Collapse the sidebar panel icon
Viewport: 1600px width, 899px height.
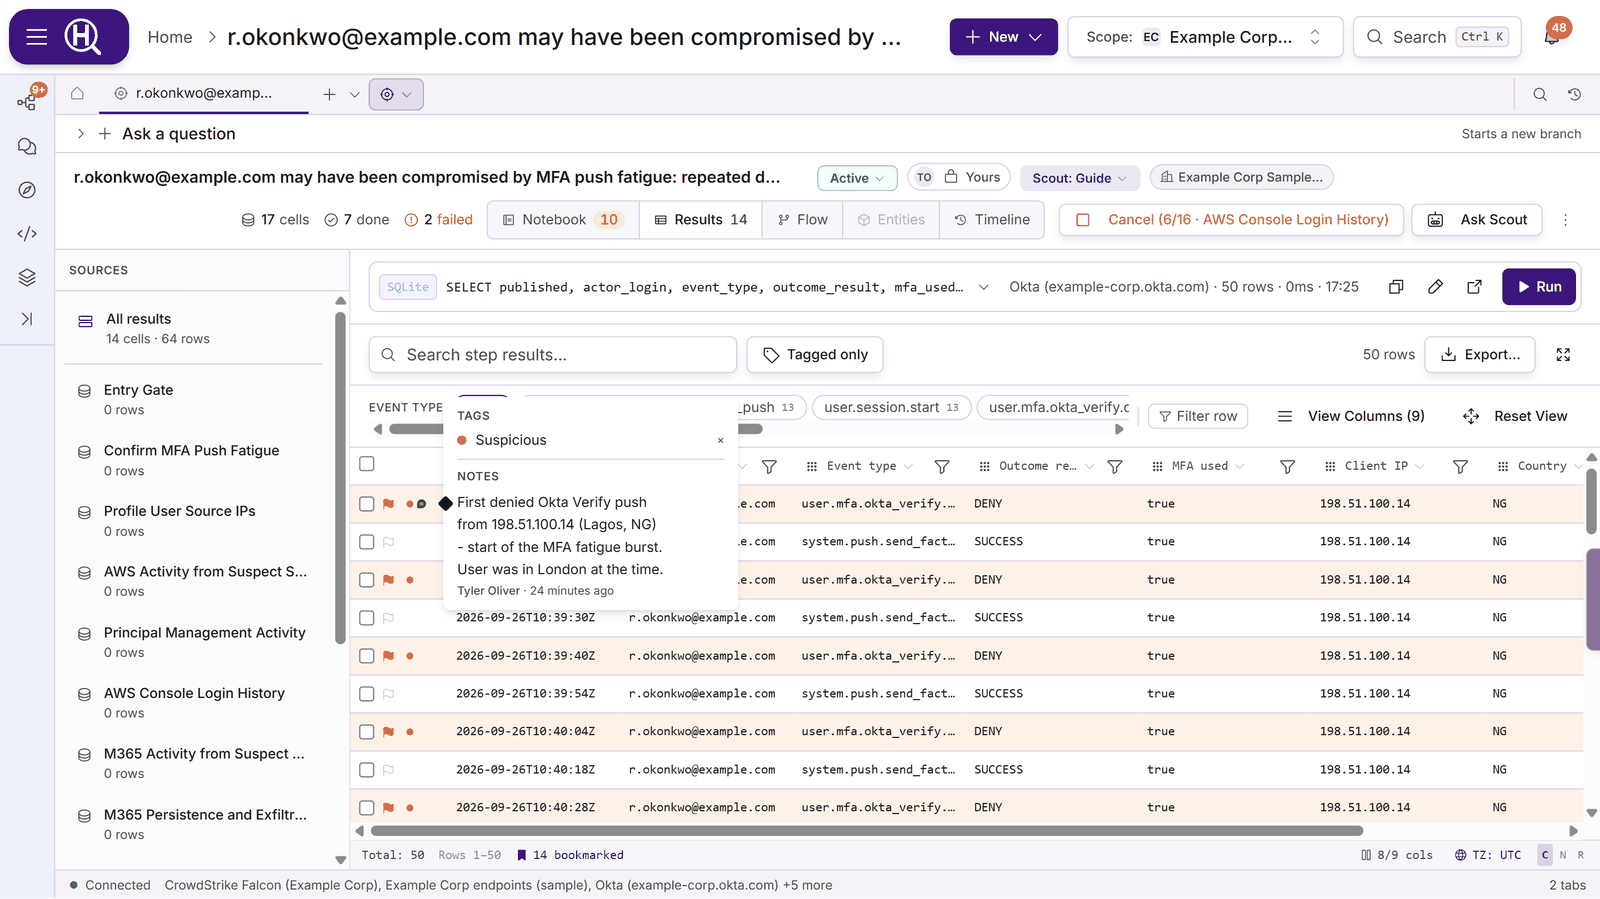pos(27,319)
